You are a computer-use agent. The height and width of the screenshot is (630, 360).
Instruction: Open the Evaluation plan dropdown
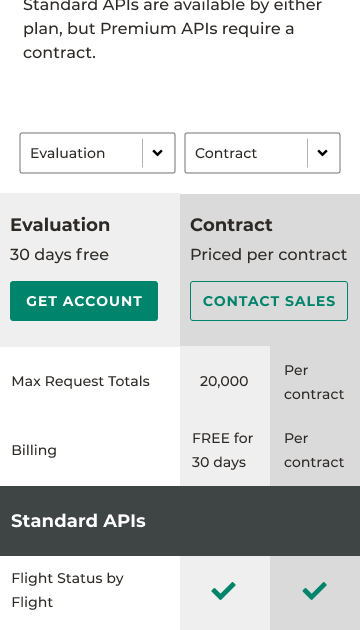tap(97, 153)
